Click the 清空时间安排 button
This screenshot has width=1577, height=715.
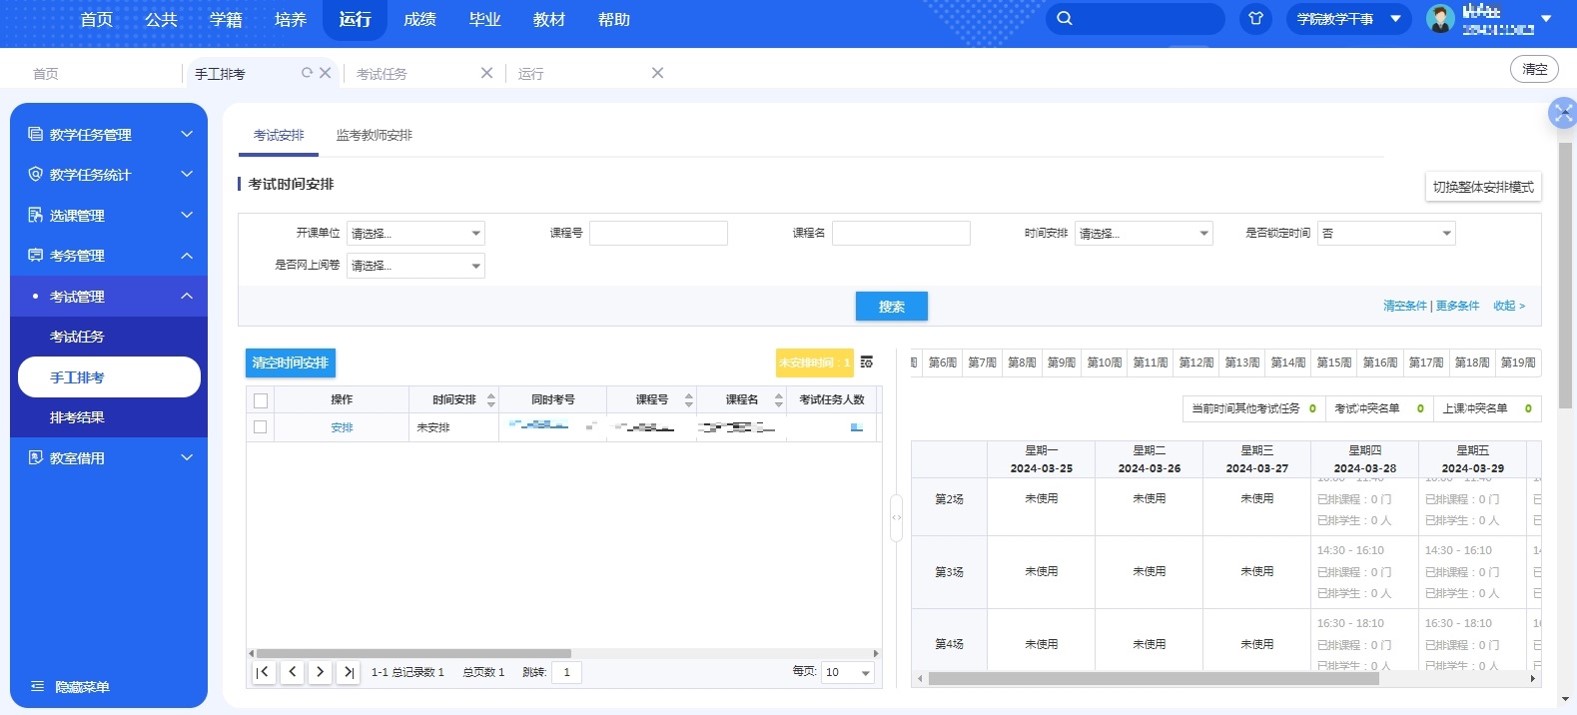[290, 362]
